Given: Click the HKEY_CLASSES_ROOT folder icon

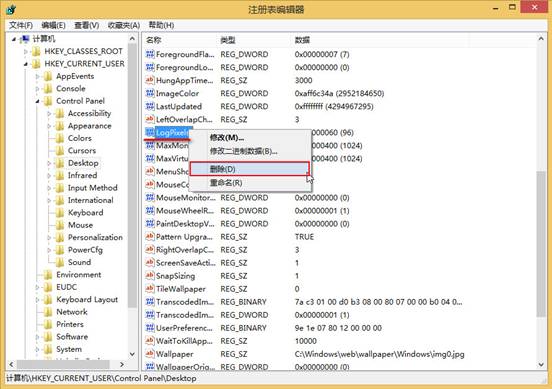Looking at the screenshot, I should [36, 51].
